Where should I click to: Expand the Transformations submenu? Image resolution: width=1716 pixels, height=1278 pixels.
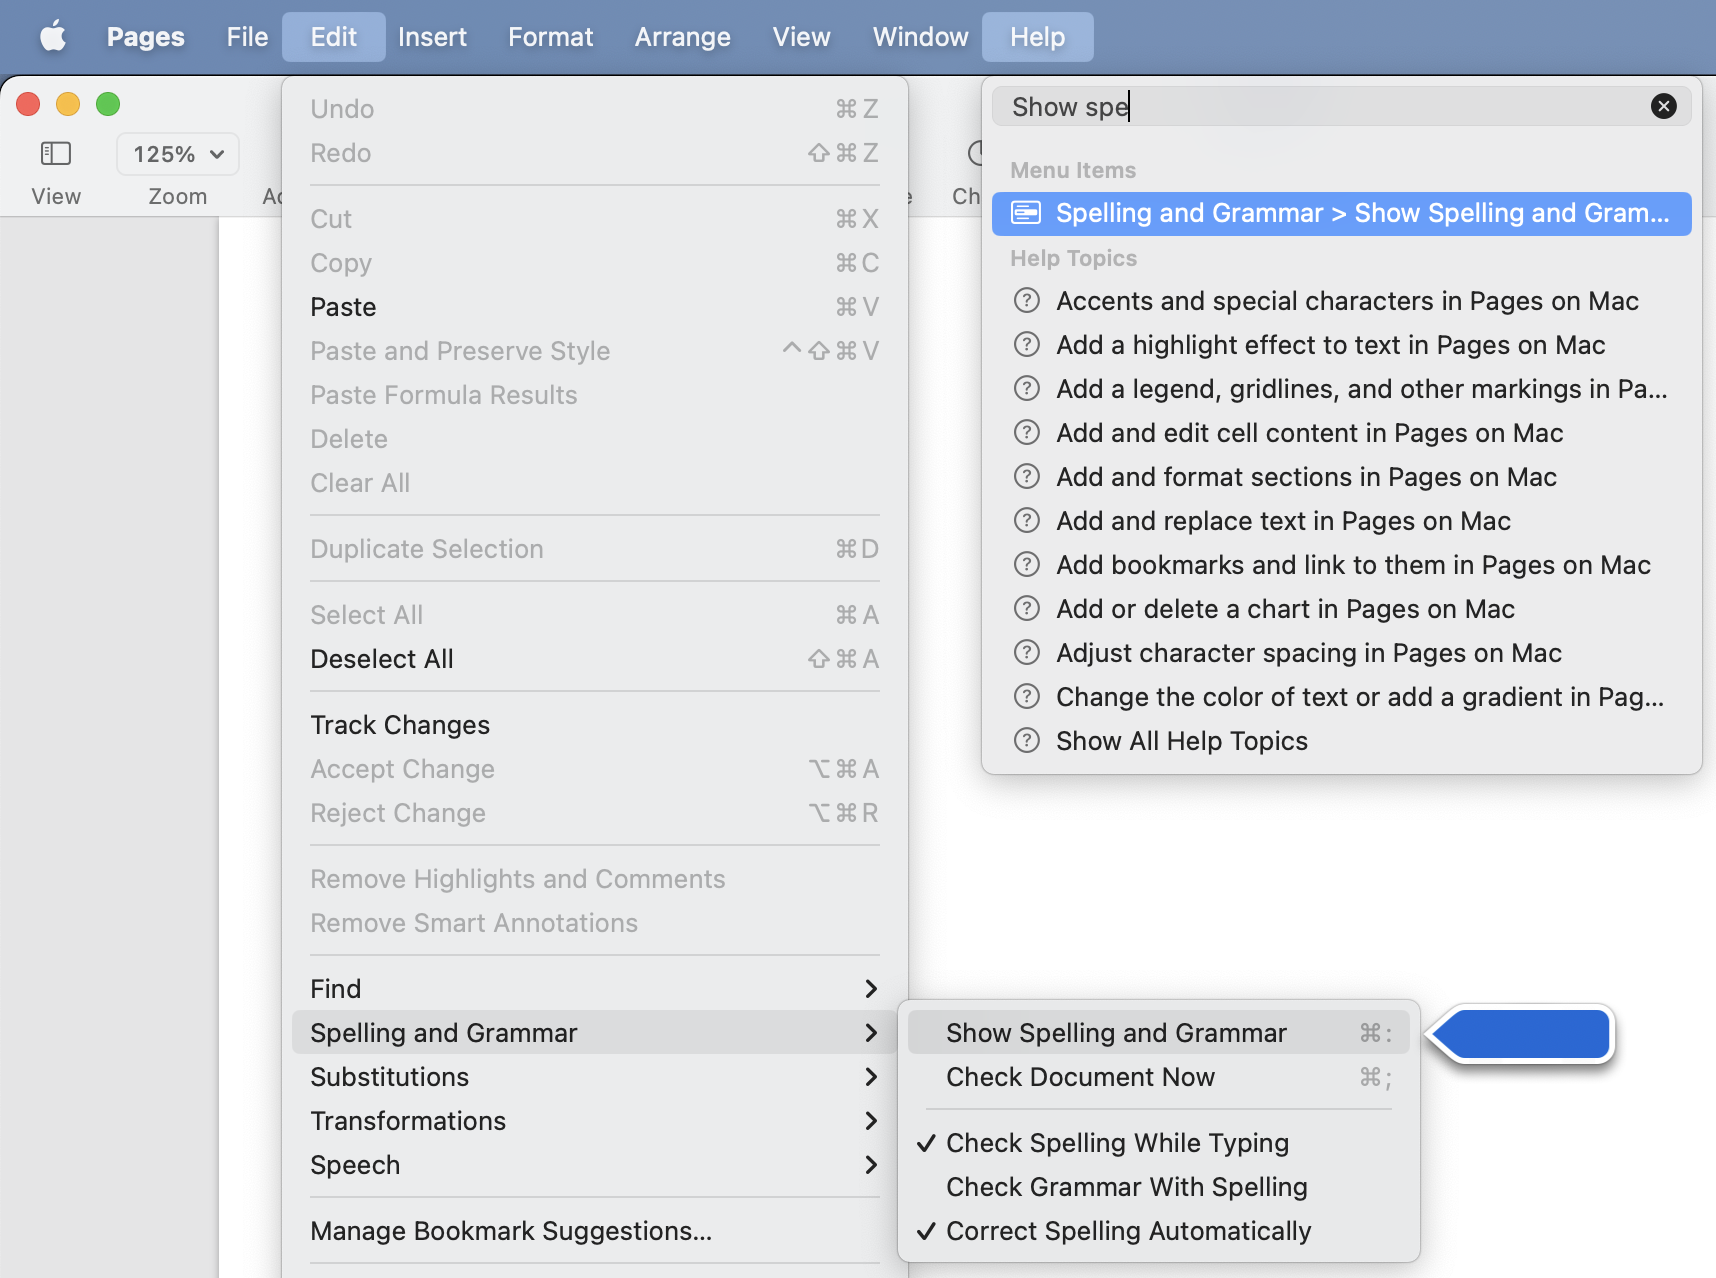coord(595,1121)
